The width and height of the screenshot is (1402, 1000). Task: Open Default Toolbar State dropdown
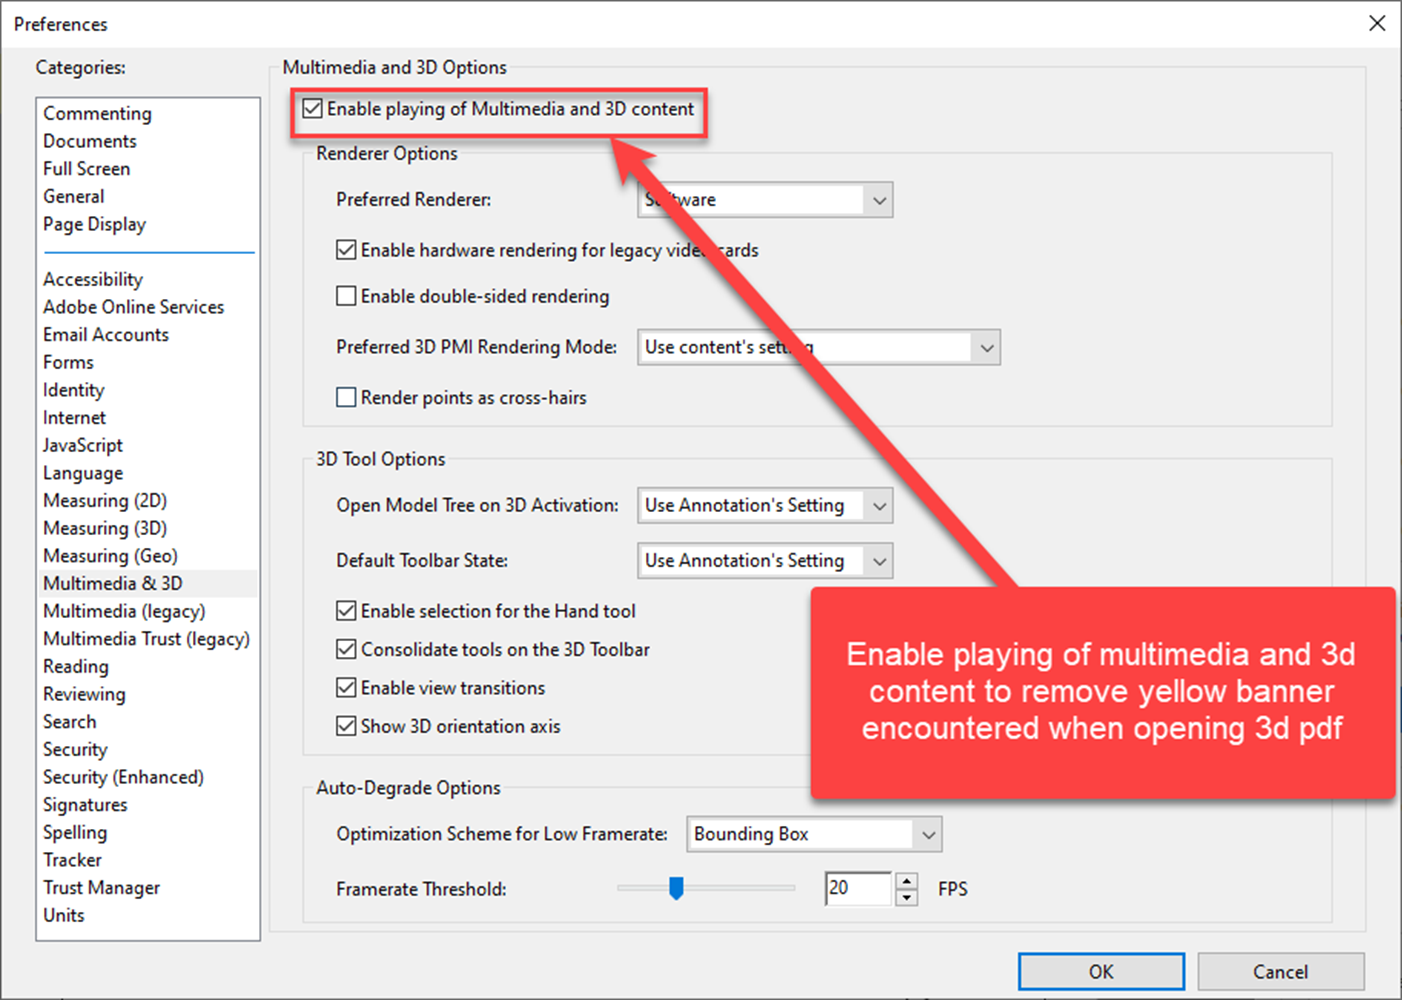(878, 561)
